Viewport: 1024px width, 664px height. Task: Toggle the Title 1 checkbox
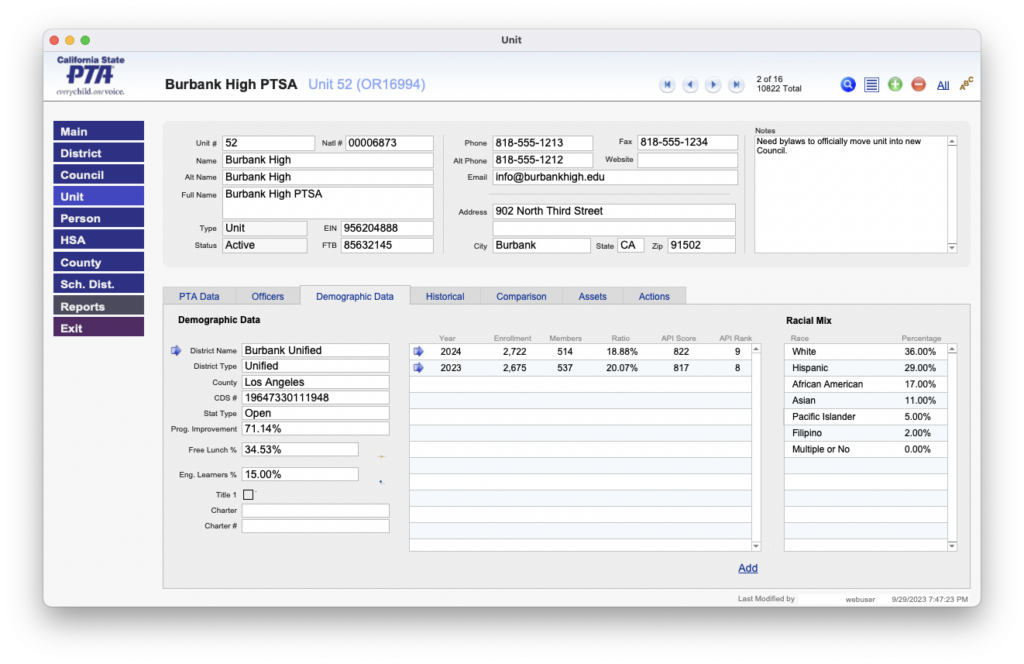248,494
